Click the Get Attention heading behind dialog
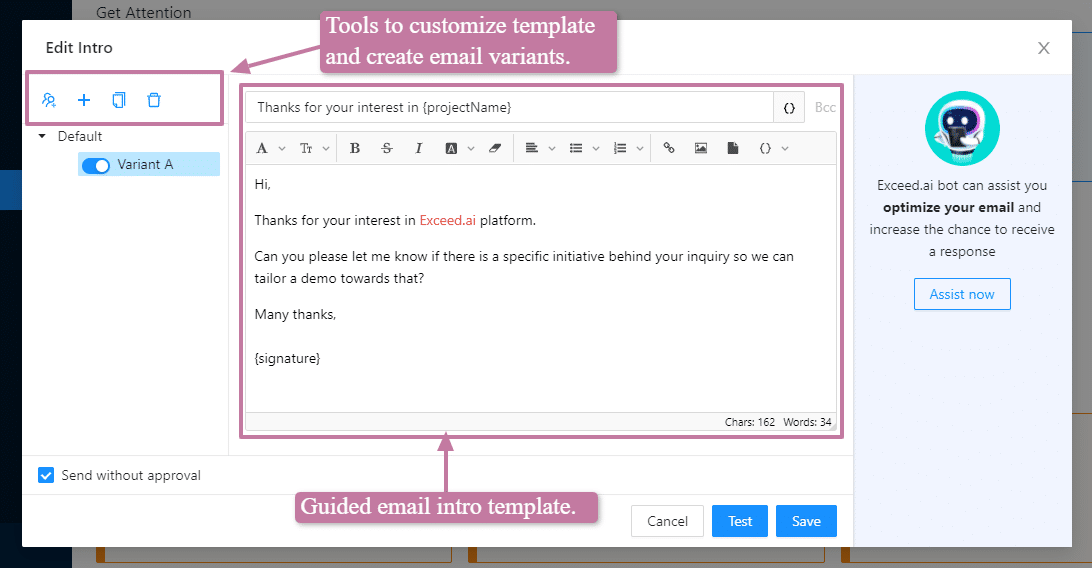 pos(143,12)
